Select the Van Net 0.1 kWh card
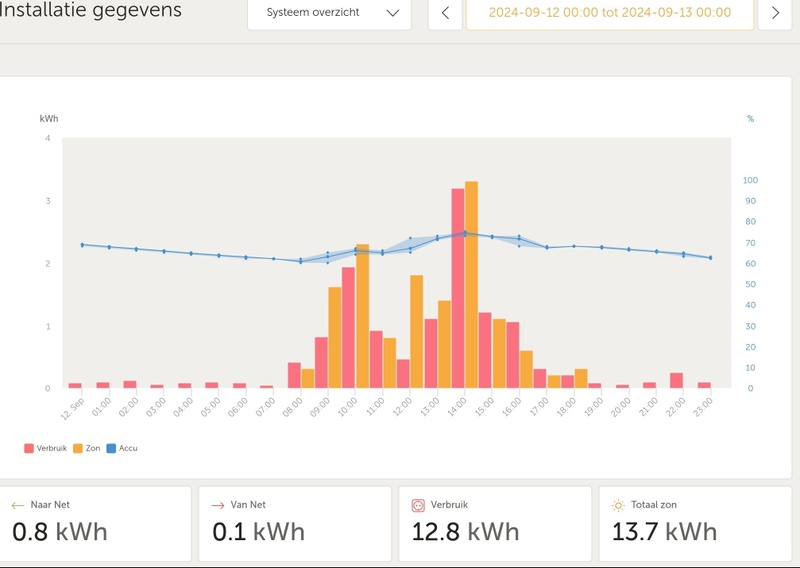Screen dimensions: 800x568 coord(294,523)
